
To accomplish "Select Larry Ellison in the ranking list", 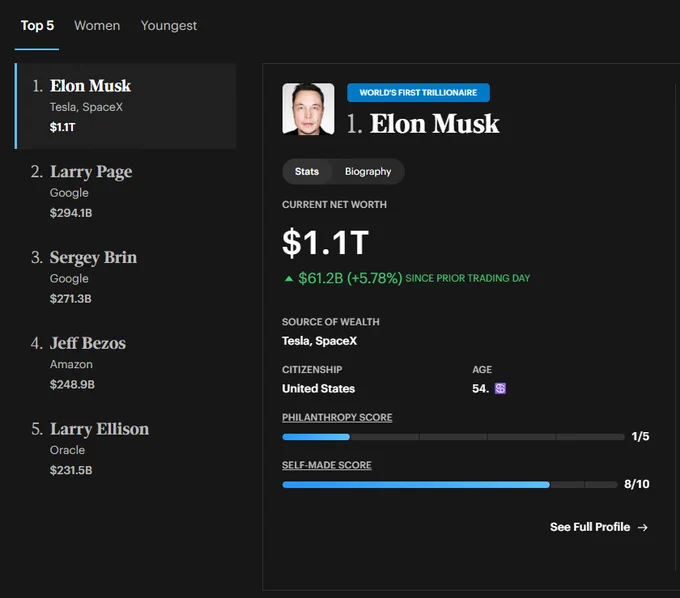I will coord(126,449).
